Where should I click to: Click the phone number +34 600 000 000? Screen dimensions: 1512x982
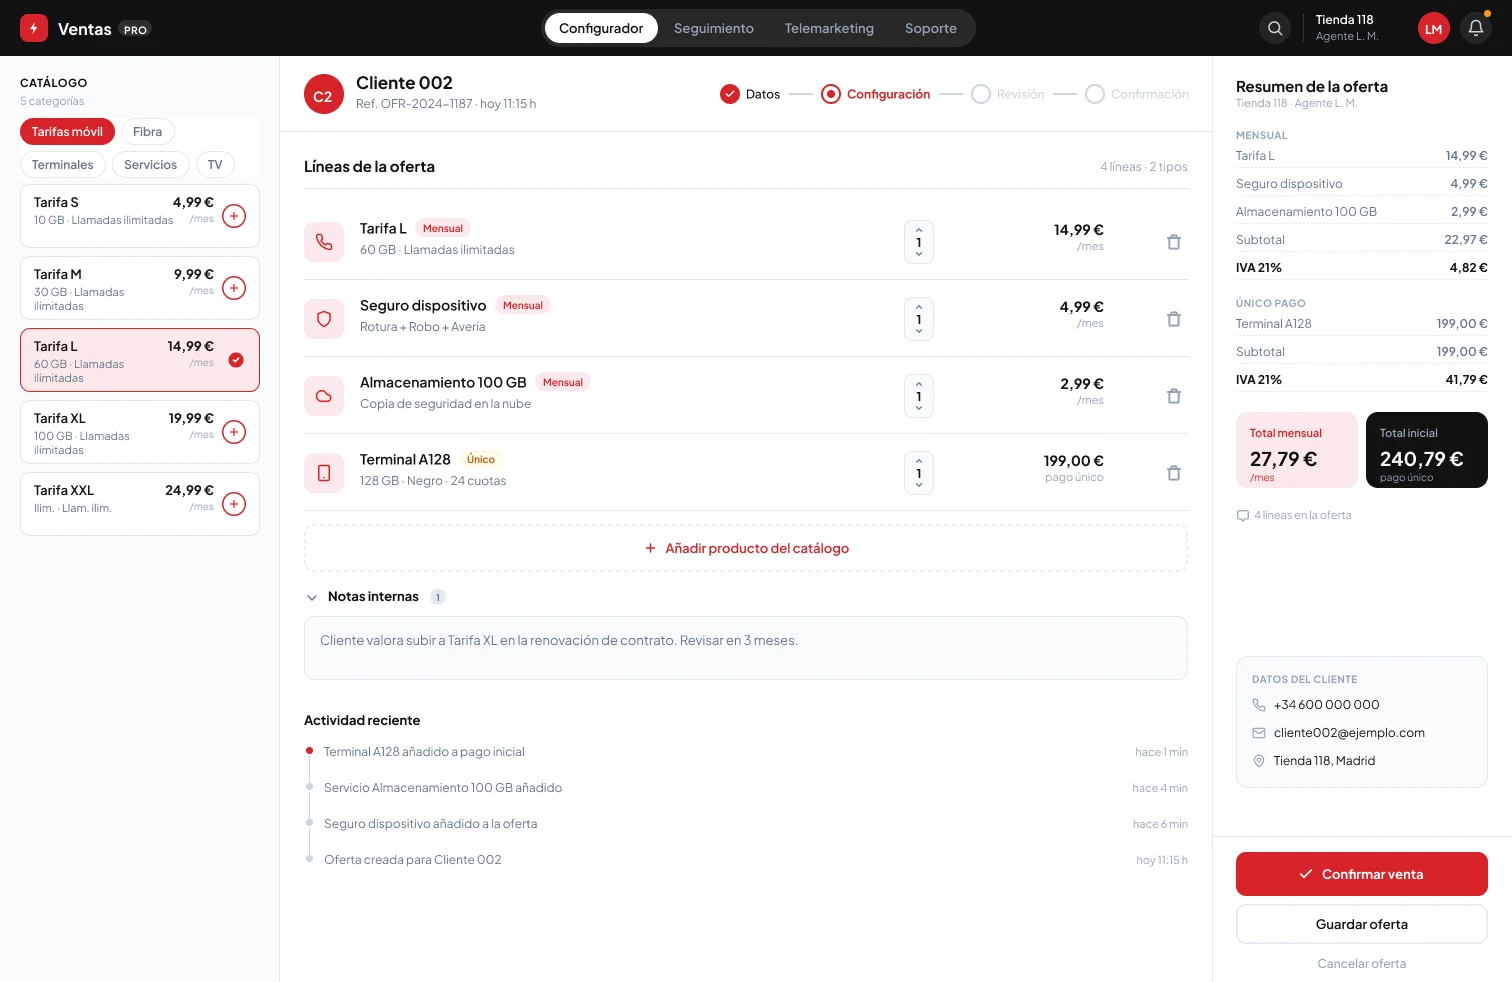pos(1326,705)
